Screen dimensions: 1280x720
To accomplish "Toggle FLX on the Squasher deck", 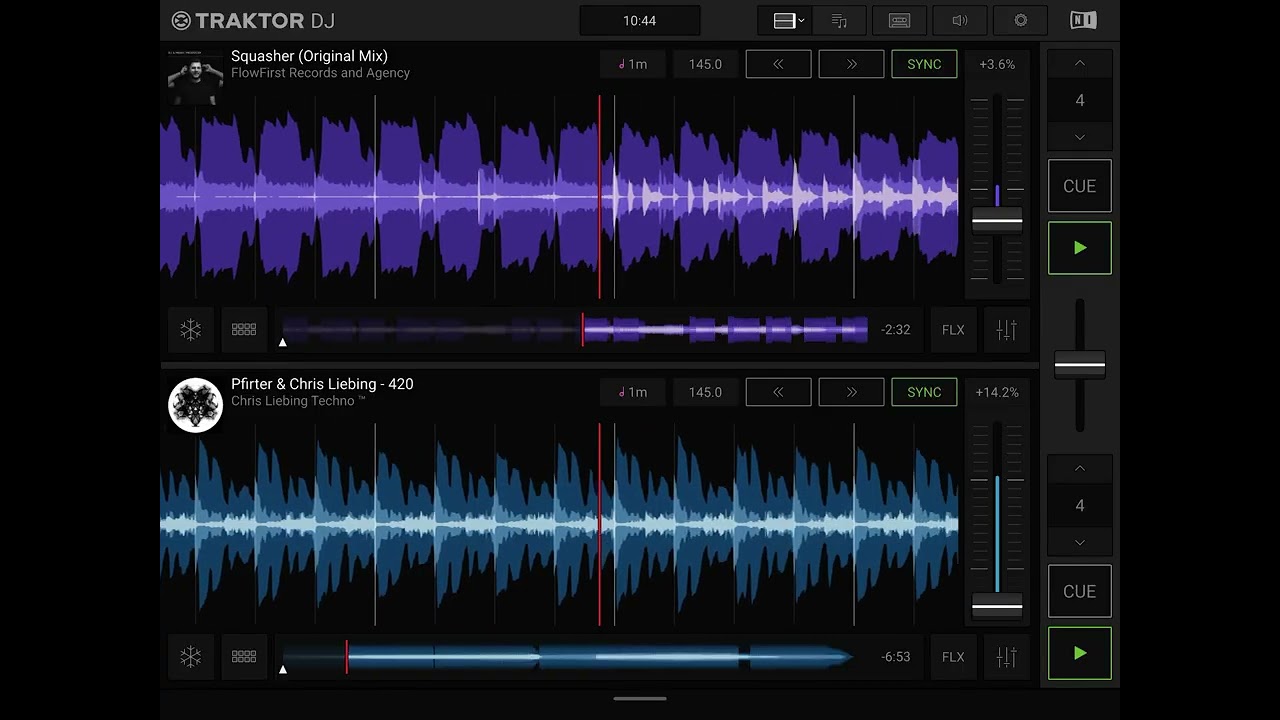I will click(x=953, y=329).
